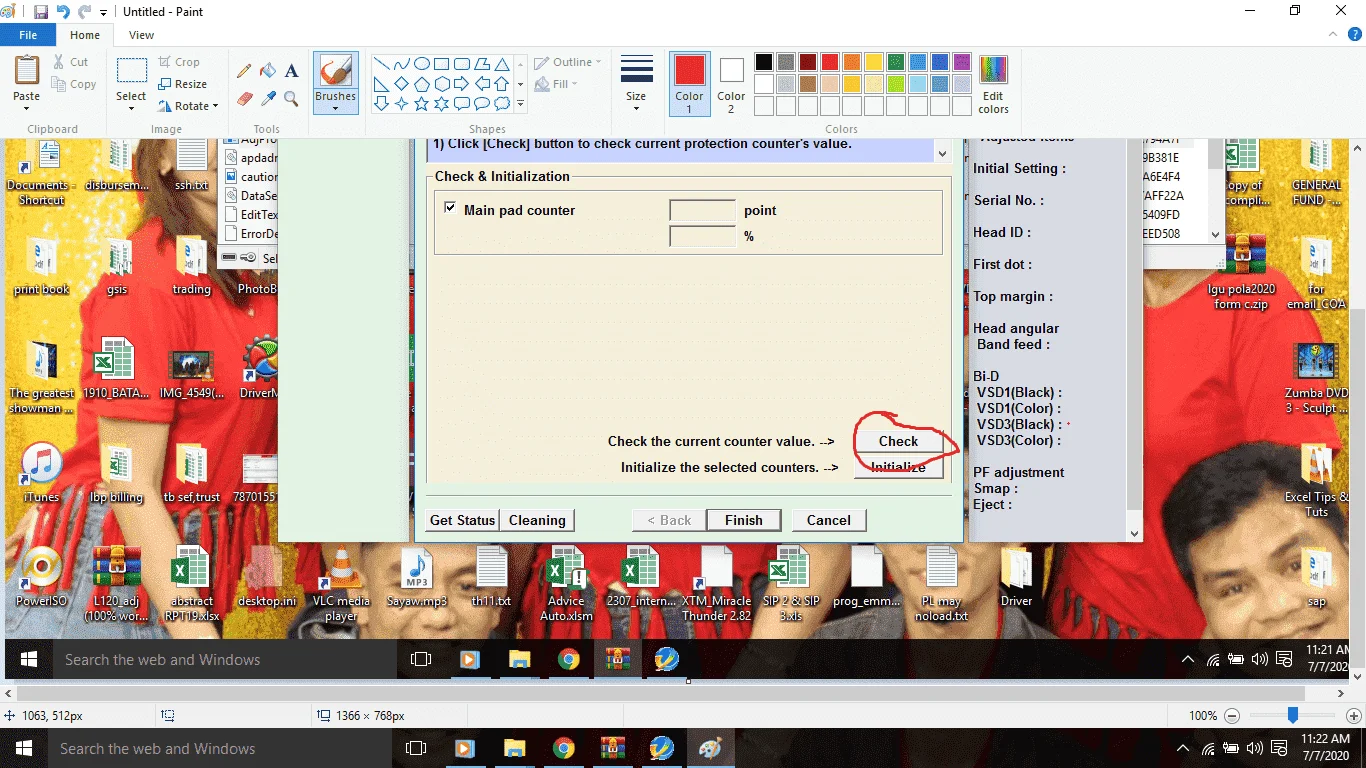Choose the Rounded rectangle shape

click(462, 63)
